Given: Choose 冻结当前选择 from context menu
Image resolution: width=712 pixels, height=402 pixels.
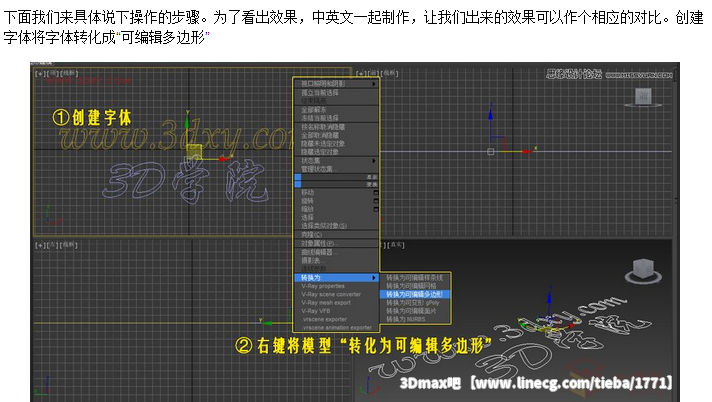Looking at the screenshot, I should point(336,118).
